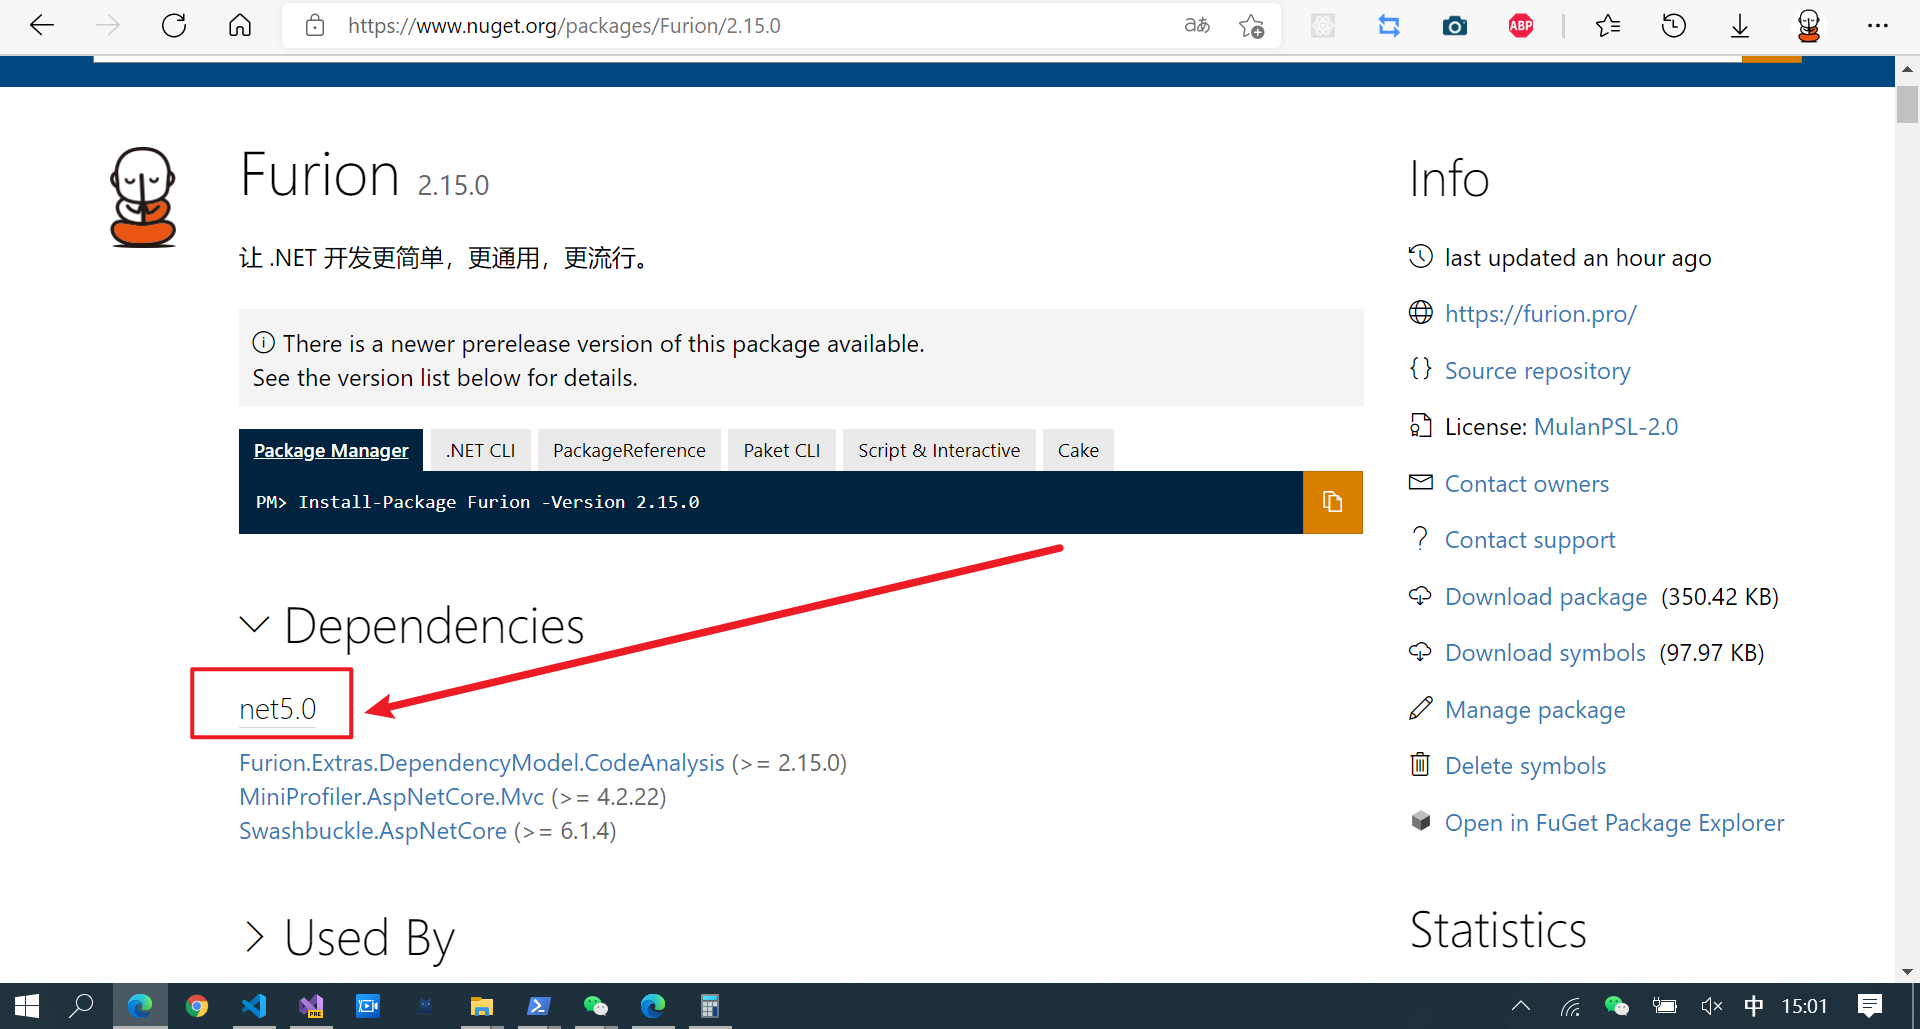1920x1029 pixels.
Task: Copy the Install-Package command
Action: click(x=1332, y=502)
